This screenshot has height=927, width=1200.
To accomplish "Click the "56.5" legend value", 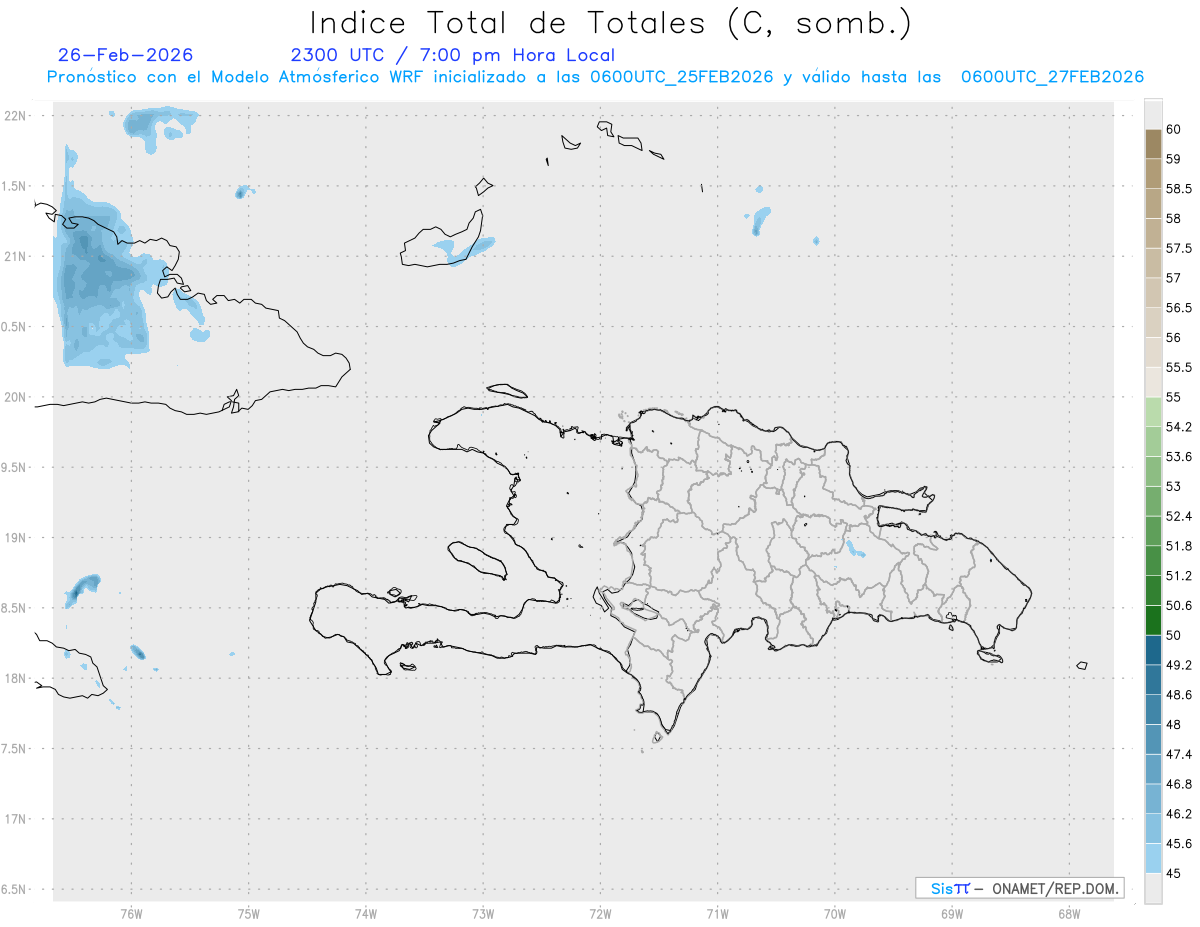I will tap(1178, 308).
